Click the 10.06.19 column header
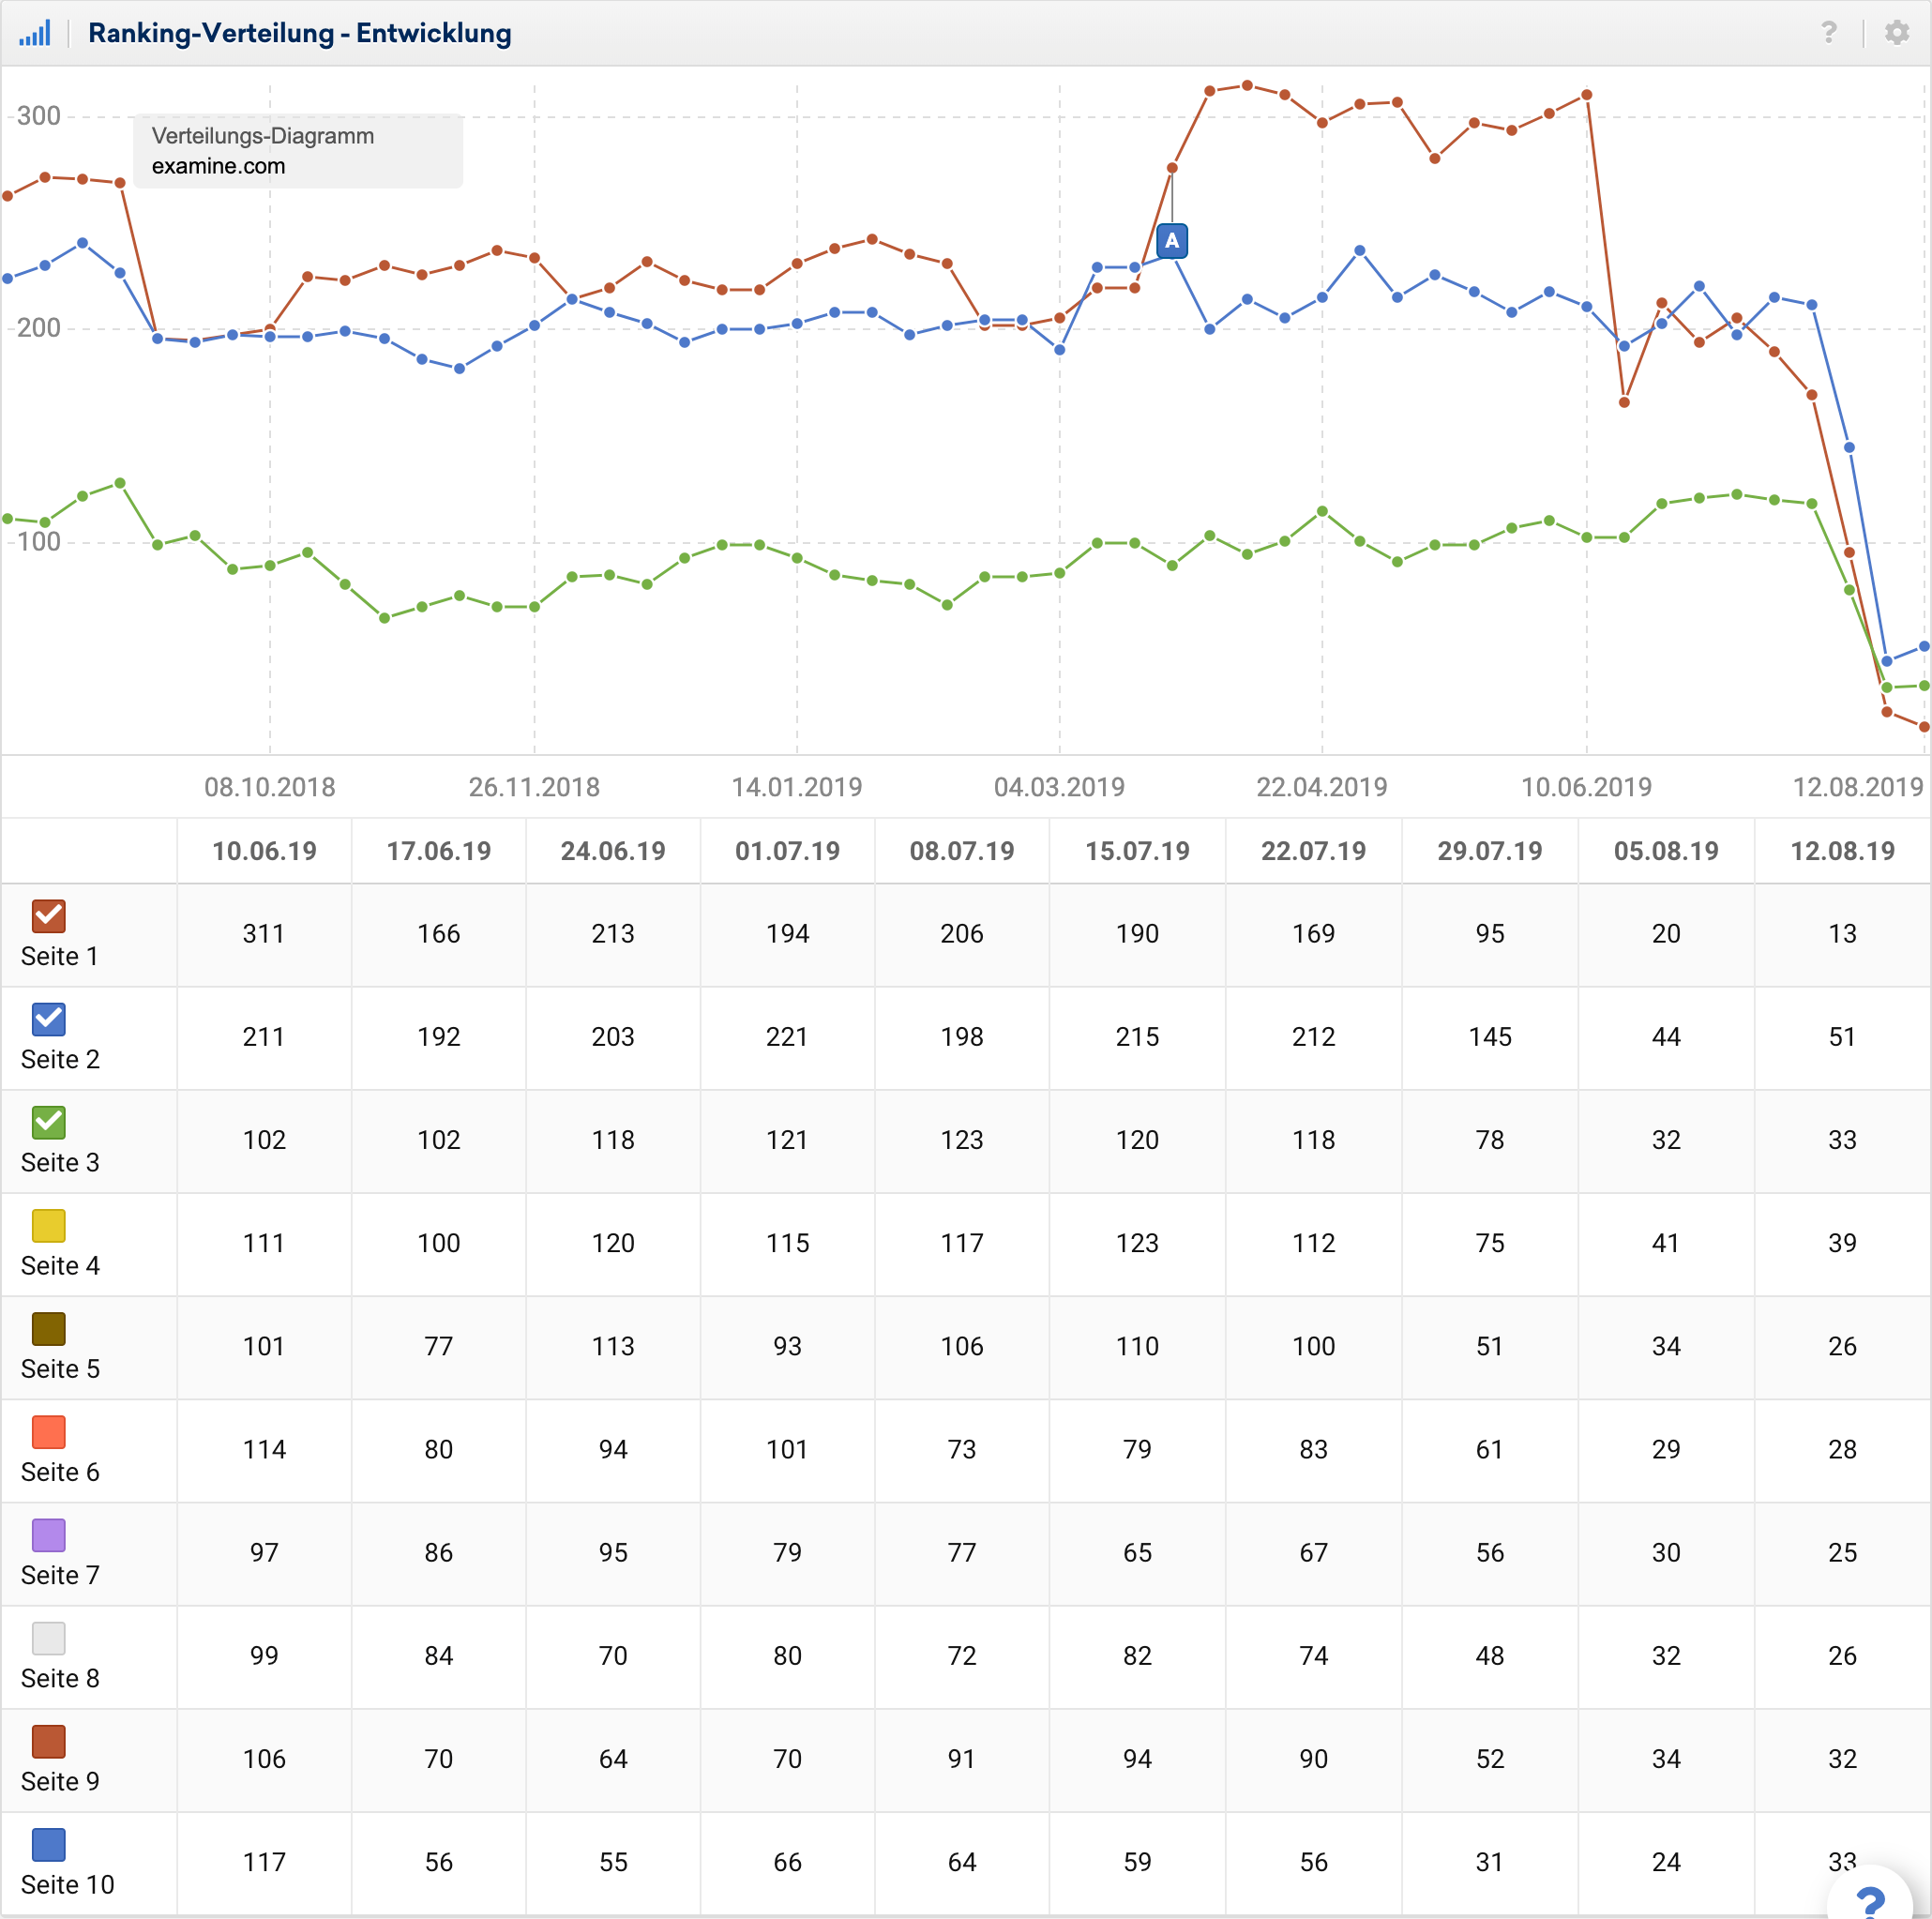 point(264,851)
